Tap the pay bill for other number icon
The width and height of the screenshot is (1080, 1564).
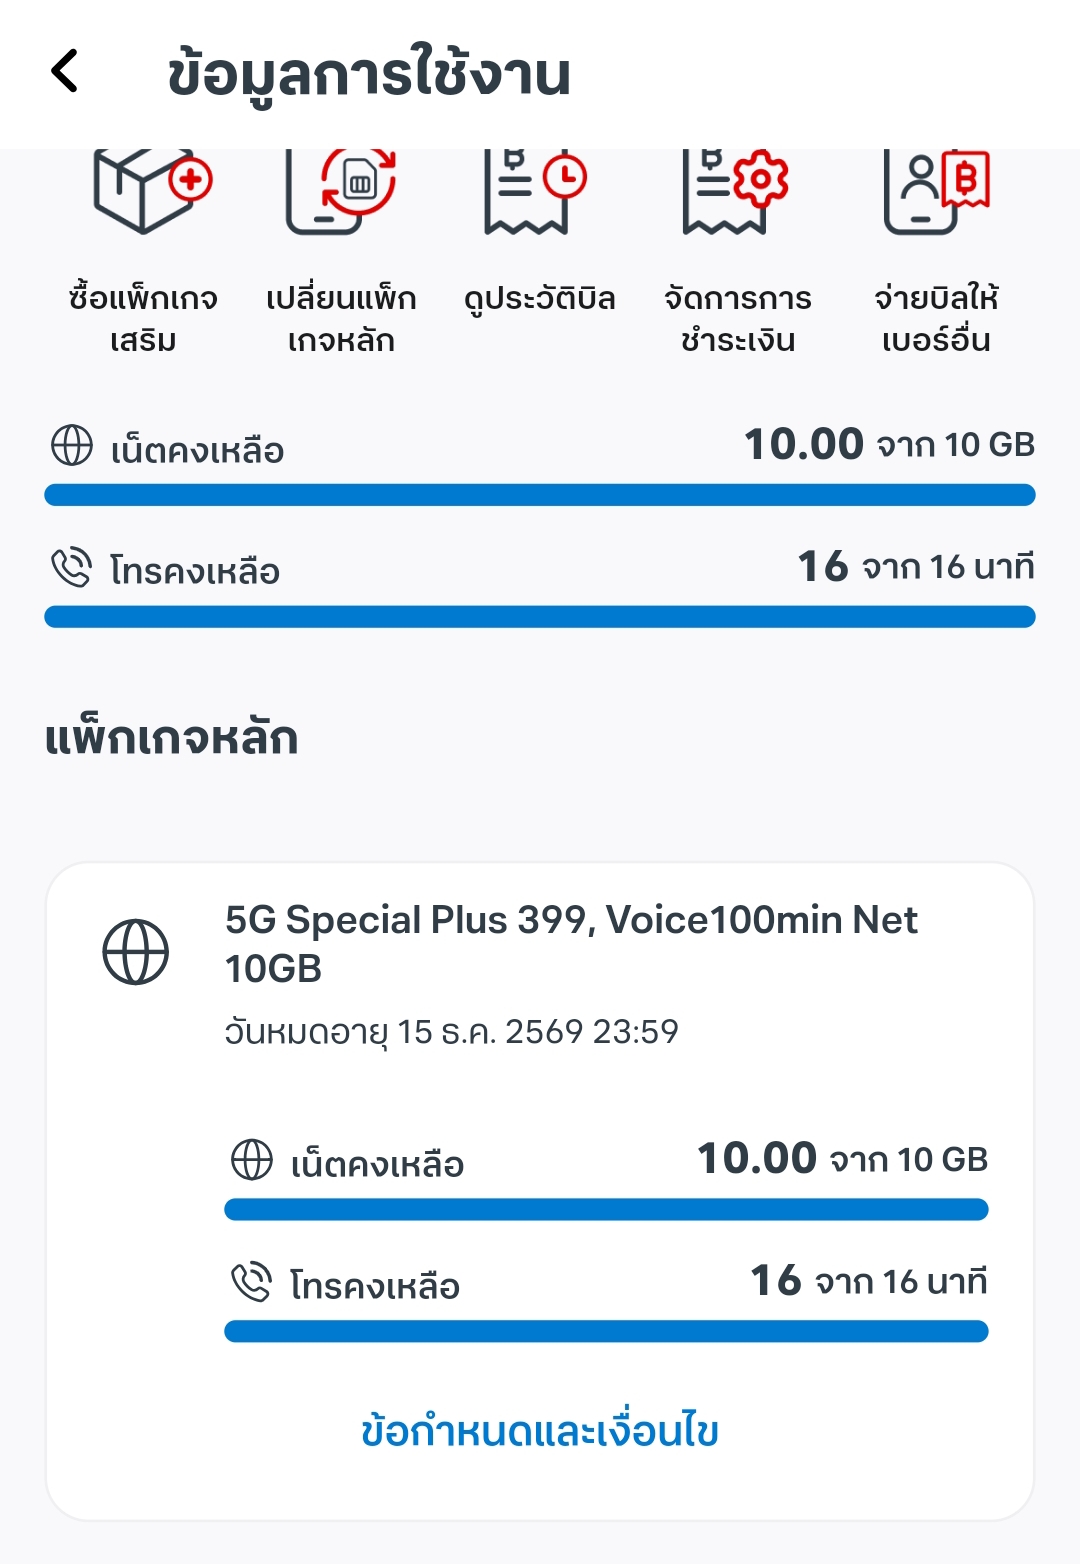click(x=936, y=192)
